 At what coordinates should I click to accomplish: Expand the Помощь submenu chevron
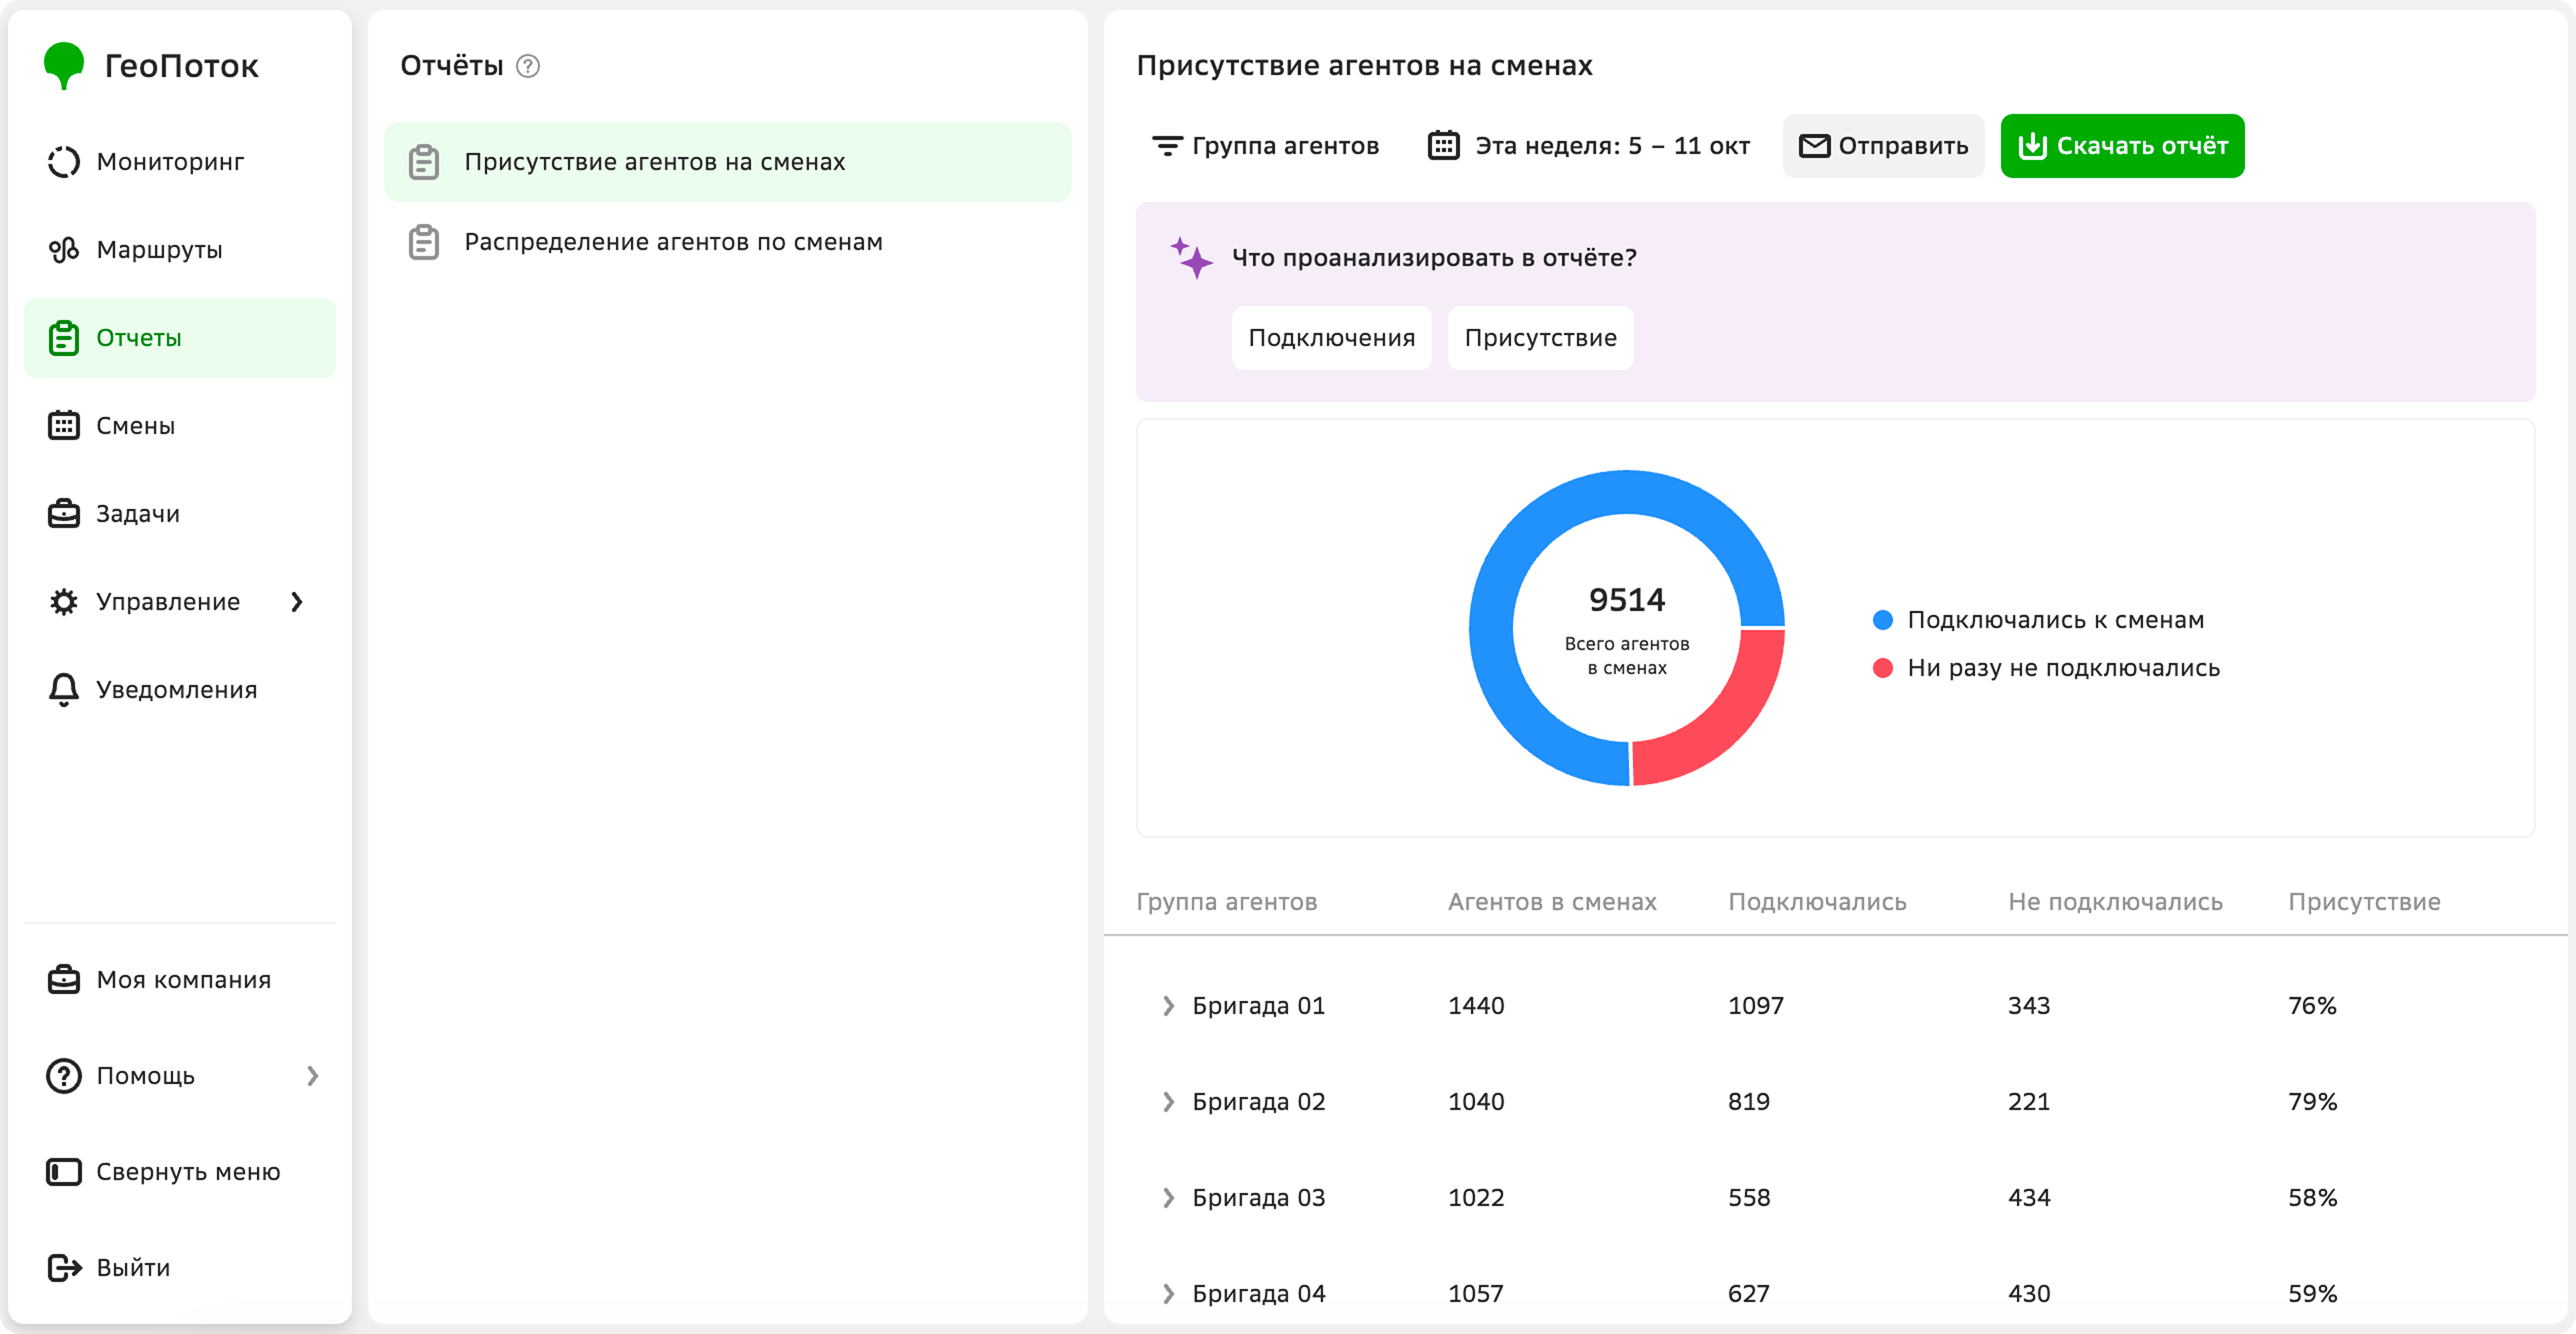pos(313,1076)
